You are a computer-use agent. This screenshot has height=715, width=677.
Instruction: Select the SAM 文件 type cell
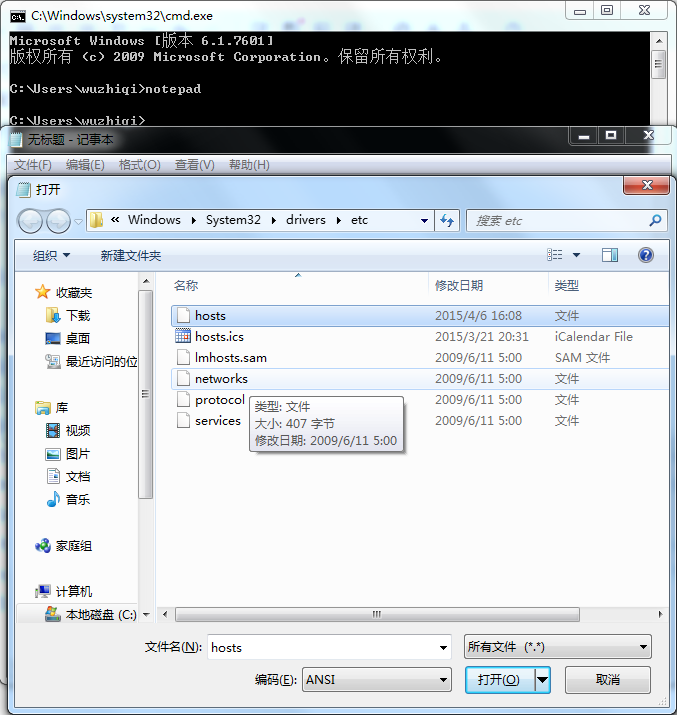pyautogui.click(x=582, y=358)
